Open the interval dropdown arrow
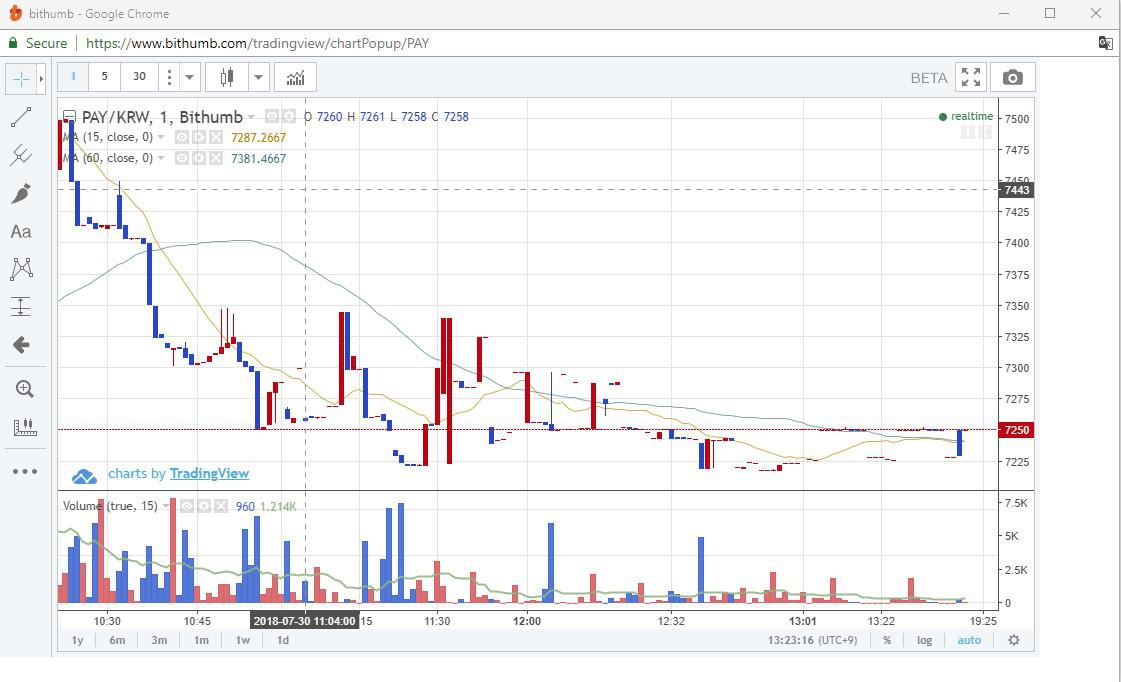 tap(189, 77)
